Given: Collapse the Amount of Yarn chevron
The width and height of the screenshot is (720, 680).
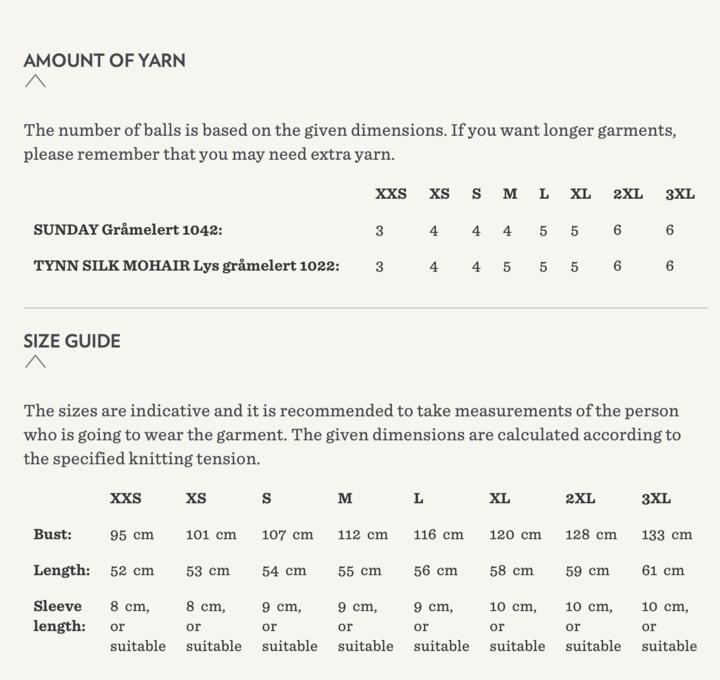Looking at the screenshot, I should coord(35,82).
